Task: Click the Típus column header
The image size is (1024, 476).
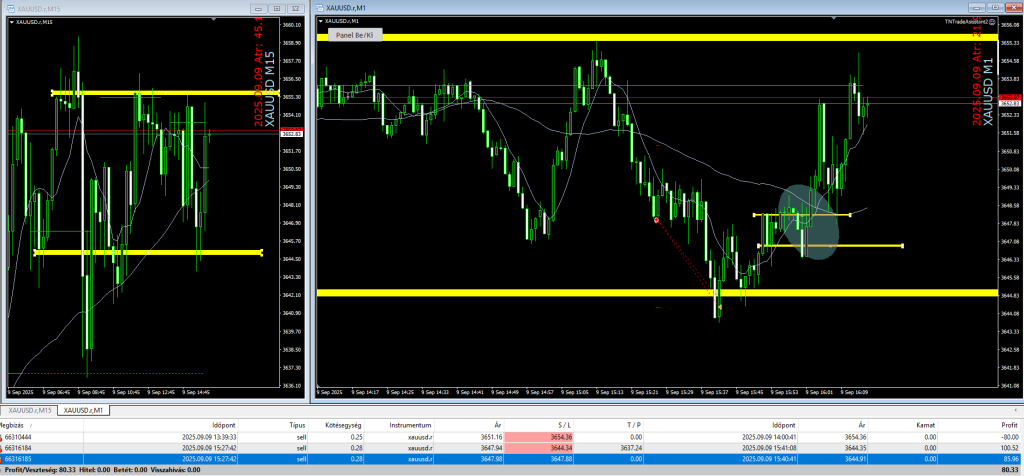Action: click(x=296, y=424)
